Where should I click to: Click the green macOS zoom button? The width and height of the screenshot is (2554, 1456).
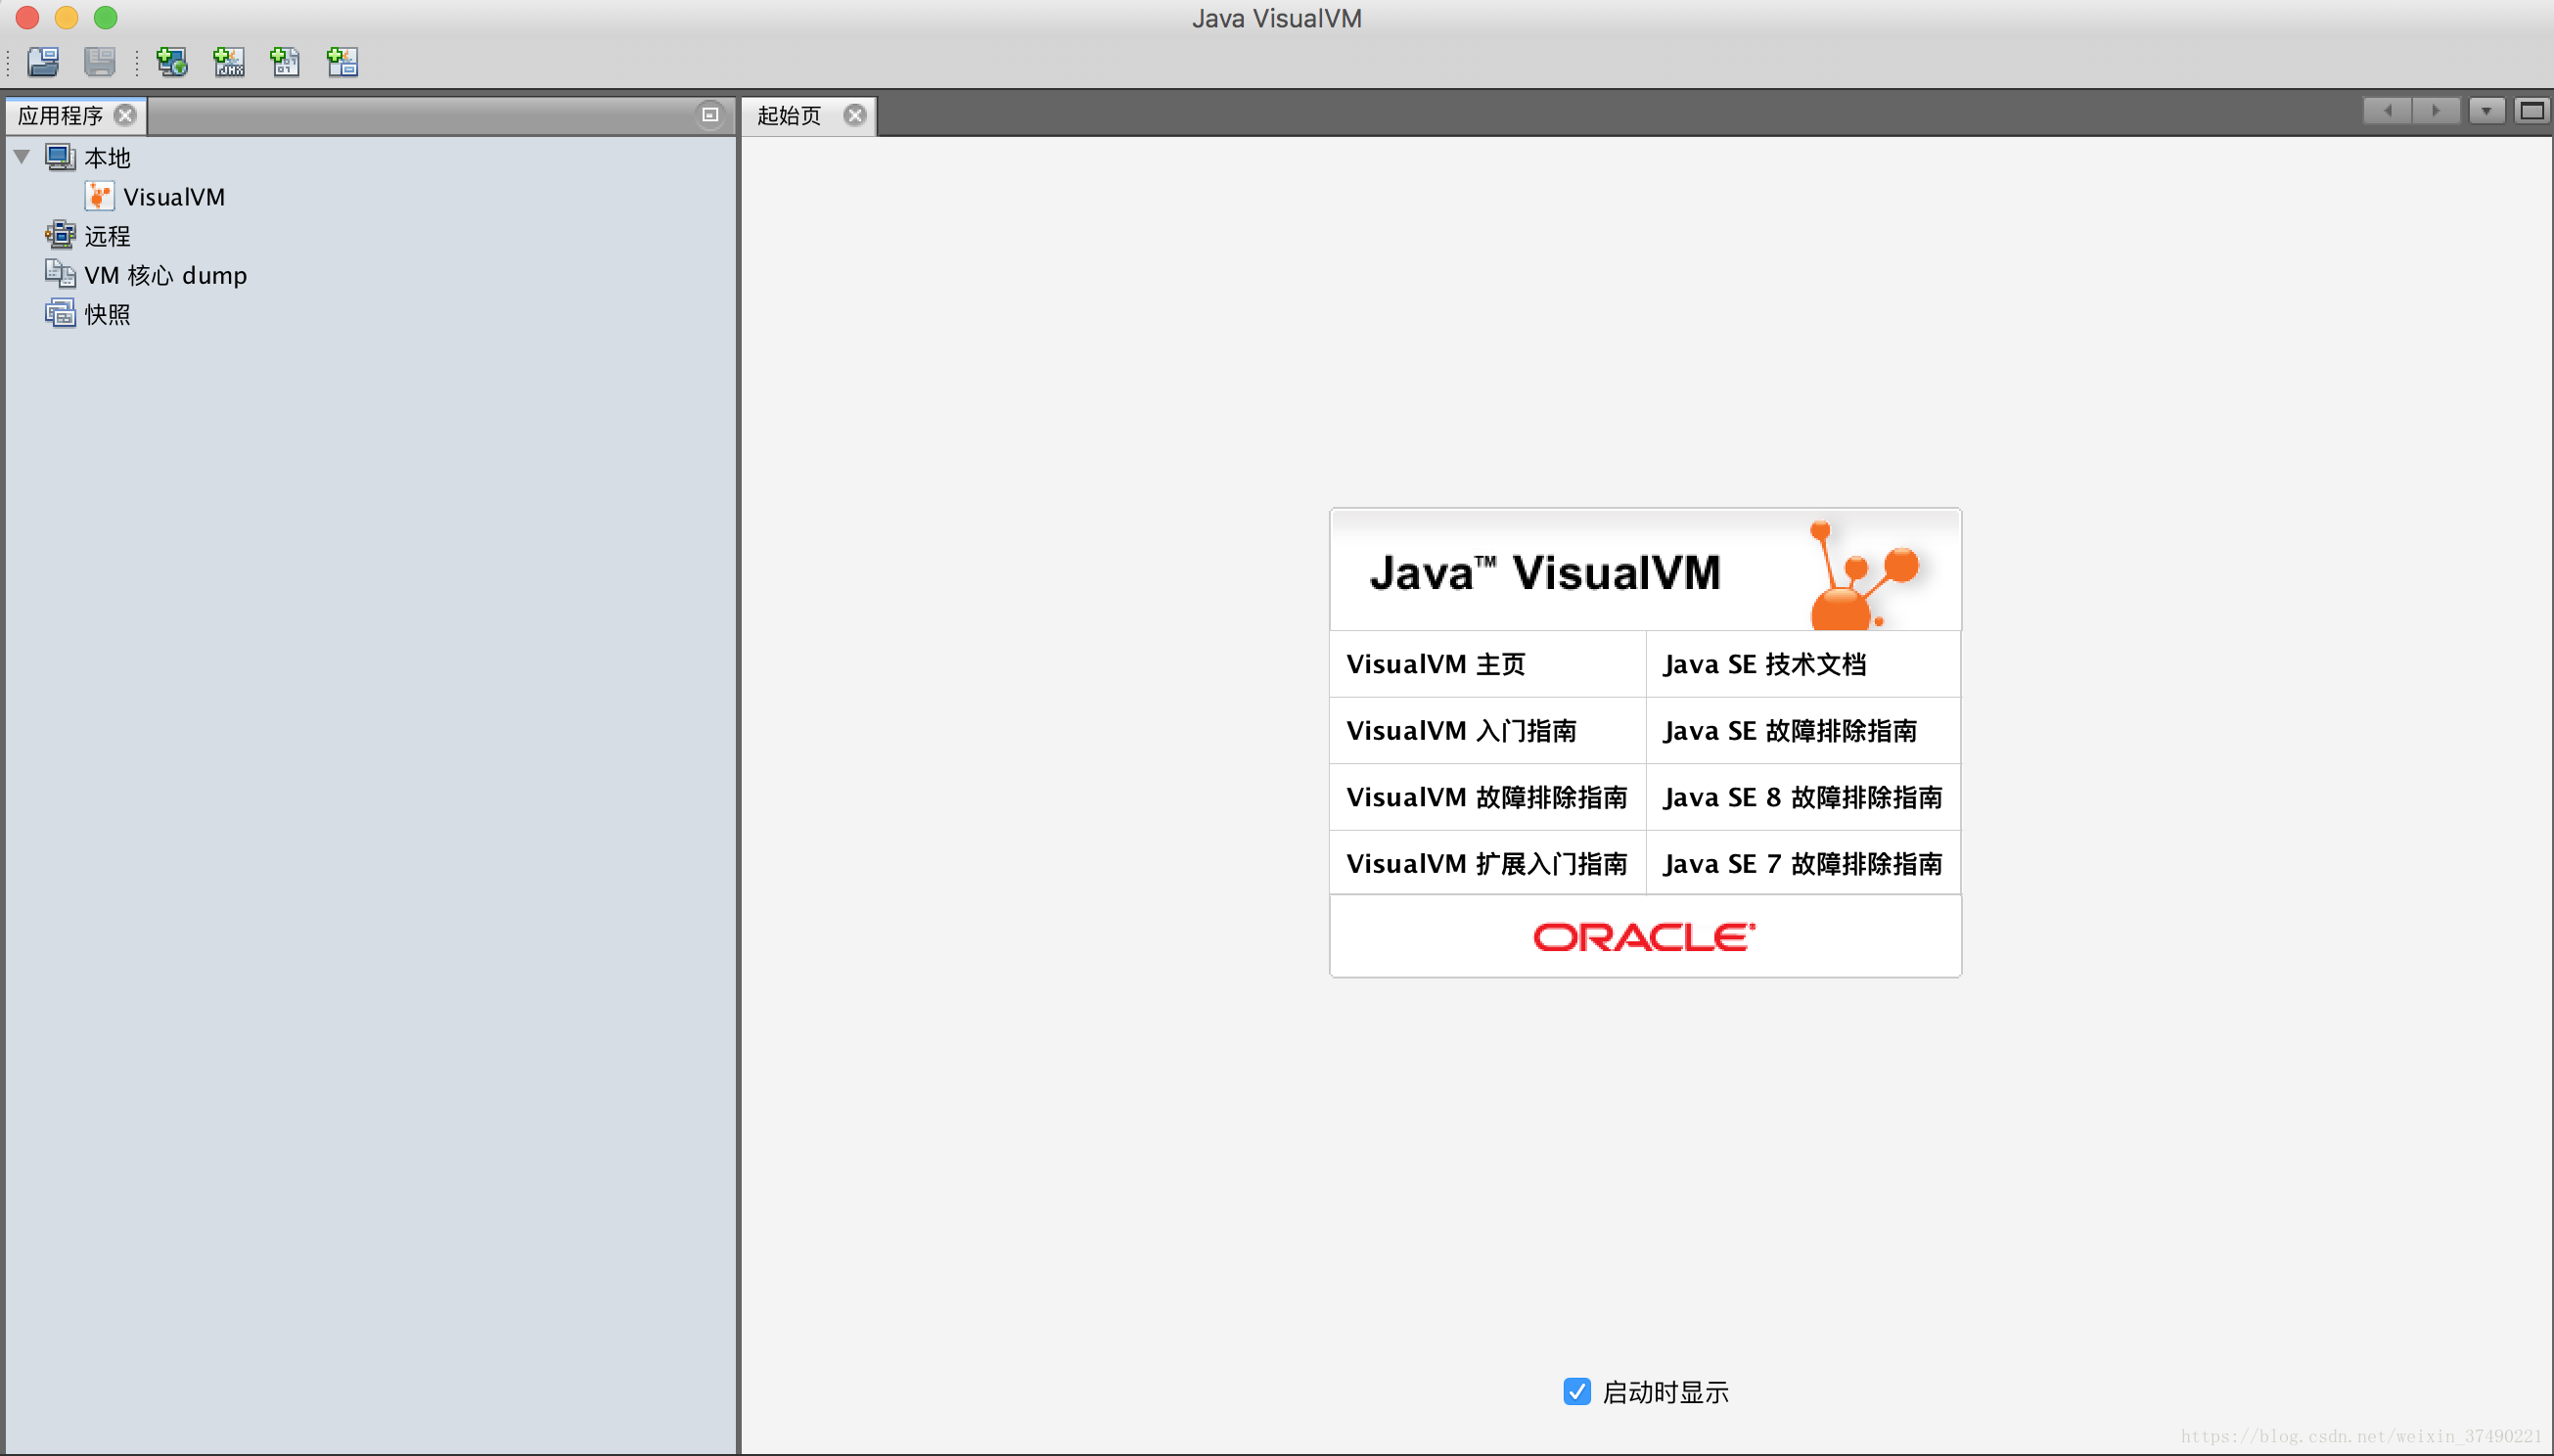click(x=105, y=17)
